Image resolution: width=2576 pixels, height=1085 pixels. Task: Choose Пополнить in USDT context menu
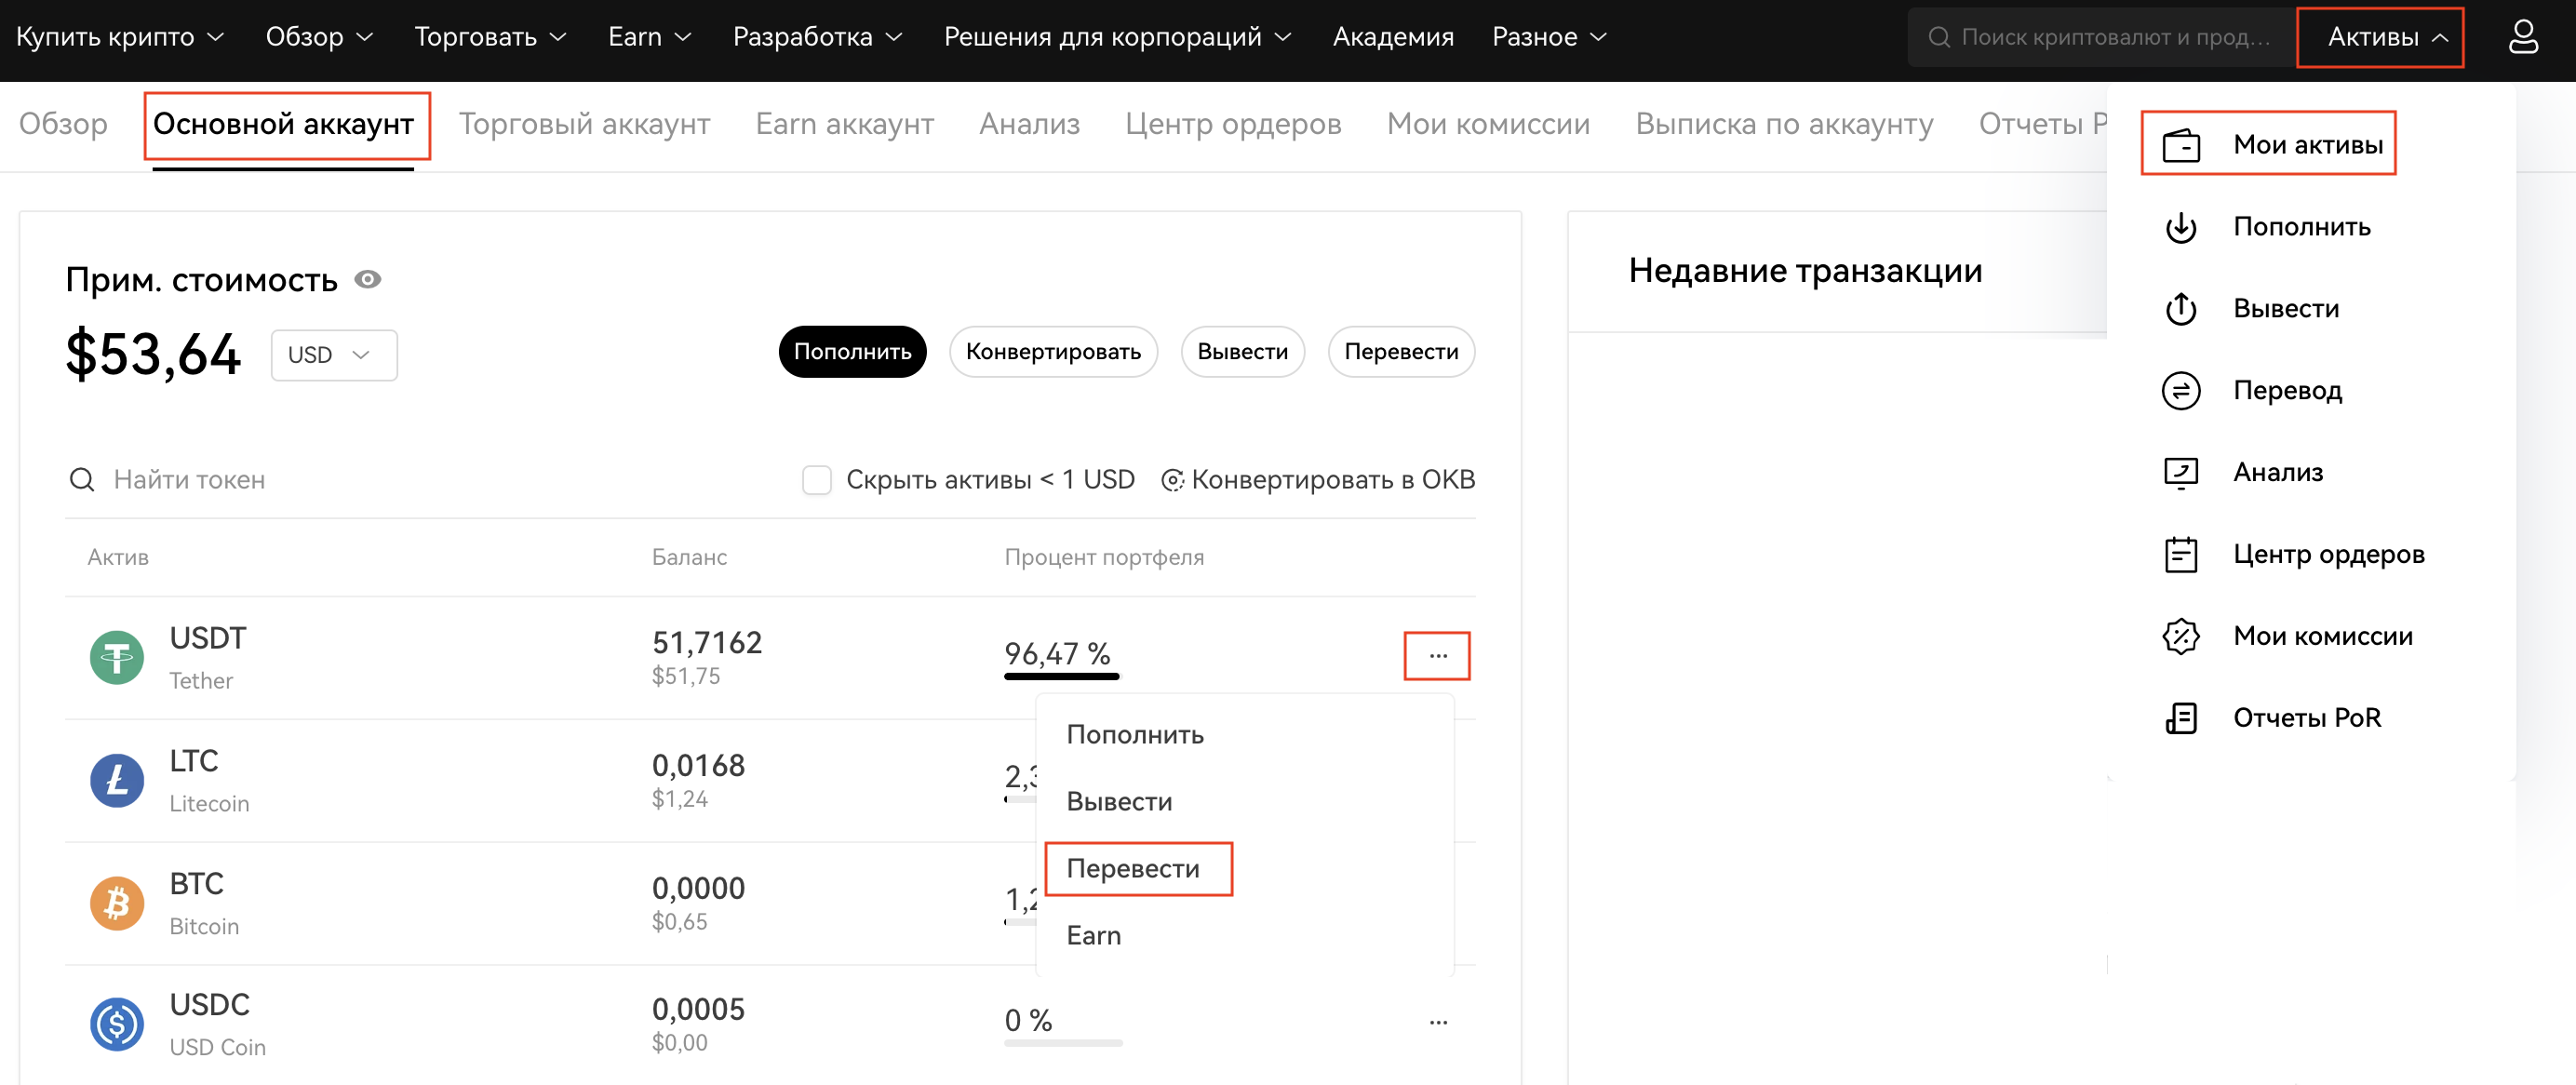pos(1135,734)
